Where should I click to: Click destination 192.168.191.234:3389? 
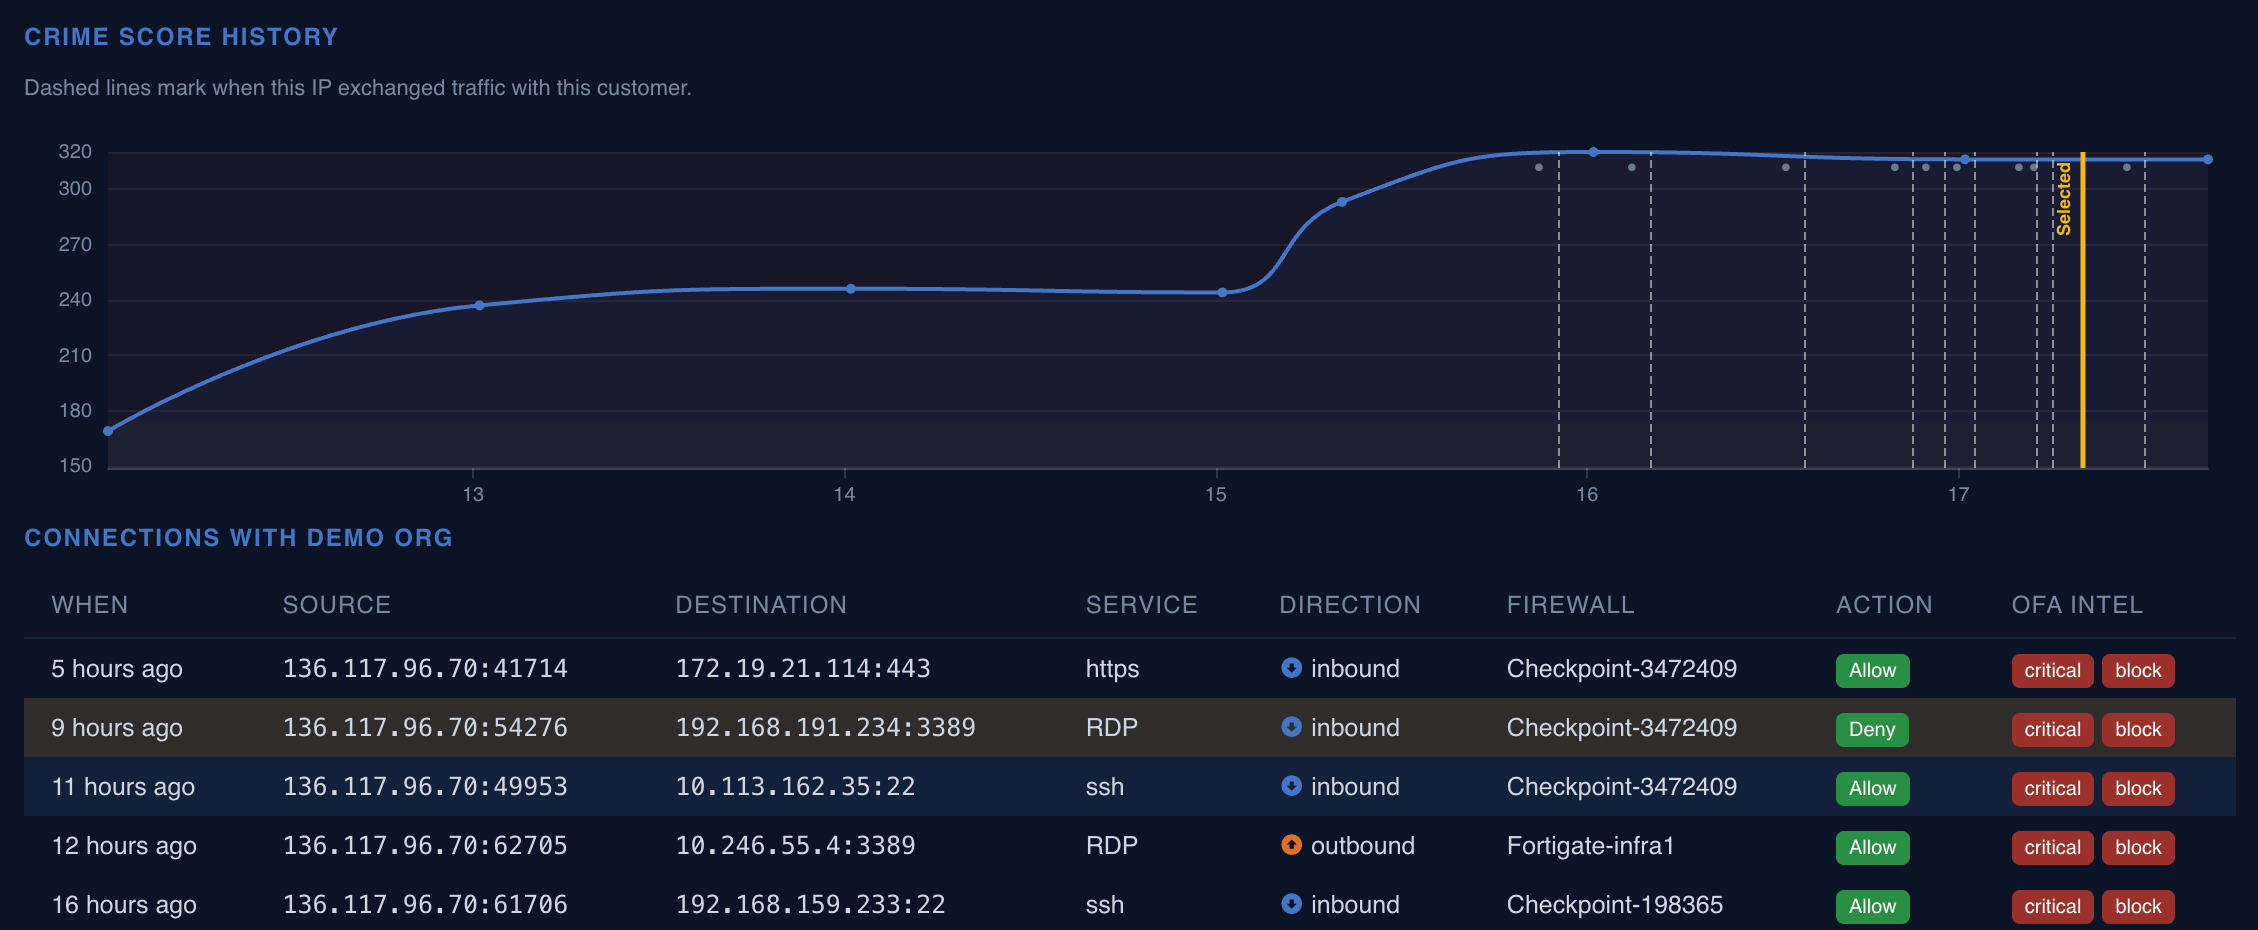click(825, 727)
